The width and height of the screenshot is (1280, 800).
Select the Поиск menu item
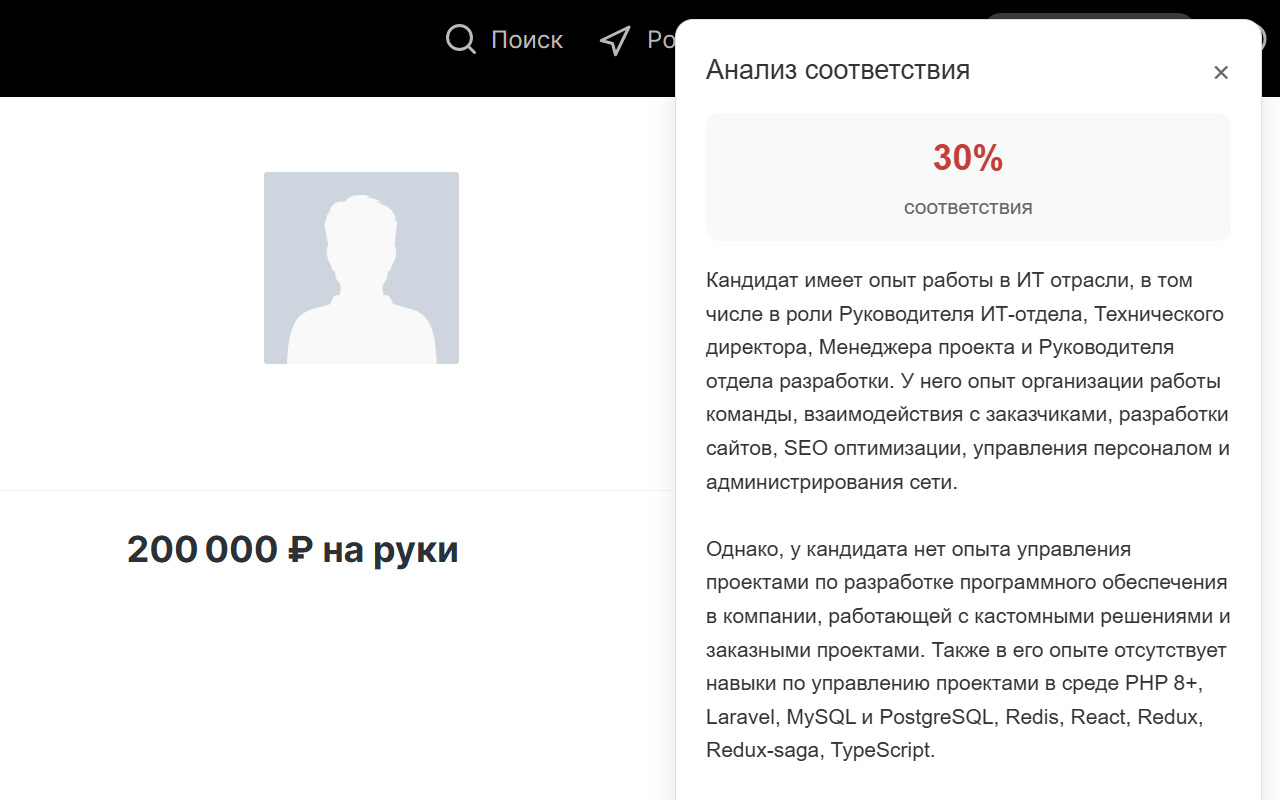526,39
